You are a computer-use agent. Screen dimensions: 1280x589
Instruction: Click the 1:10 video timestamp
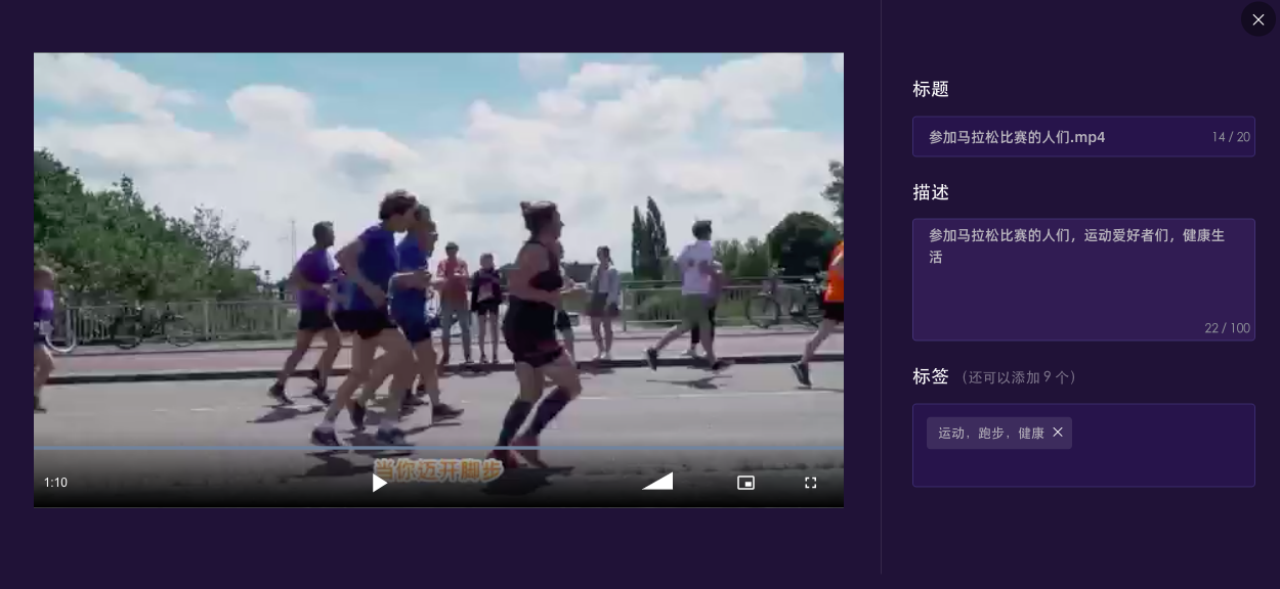(56, 483)
